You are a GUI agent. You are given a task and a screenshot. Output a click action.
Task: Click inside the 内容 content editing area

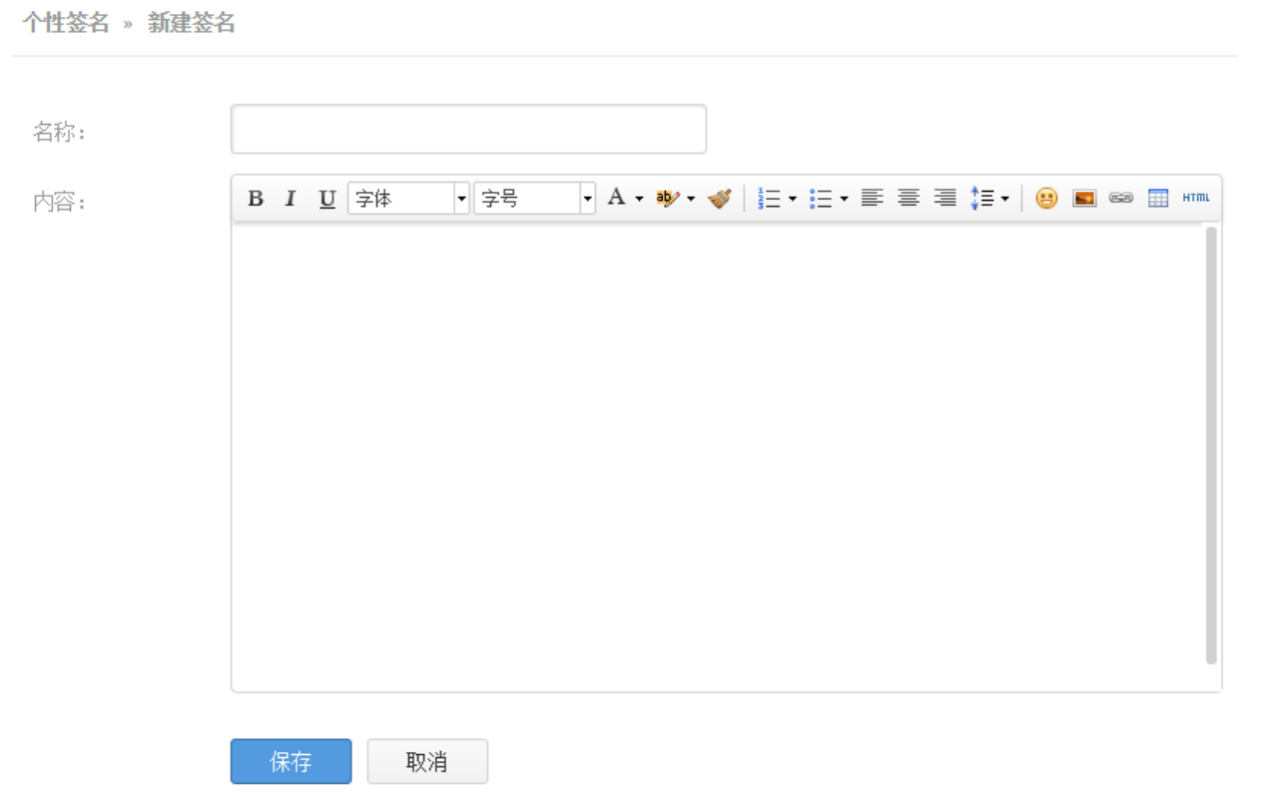[x=716, y=455]
